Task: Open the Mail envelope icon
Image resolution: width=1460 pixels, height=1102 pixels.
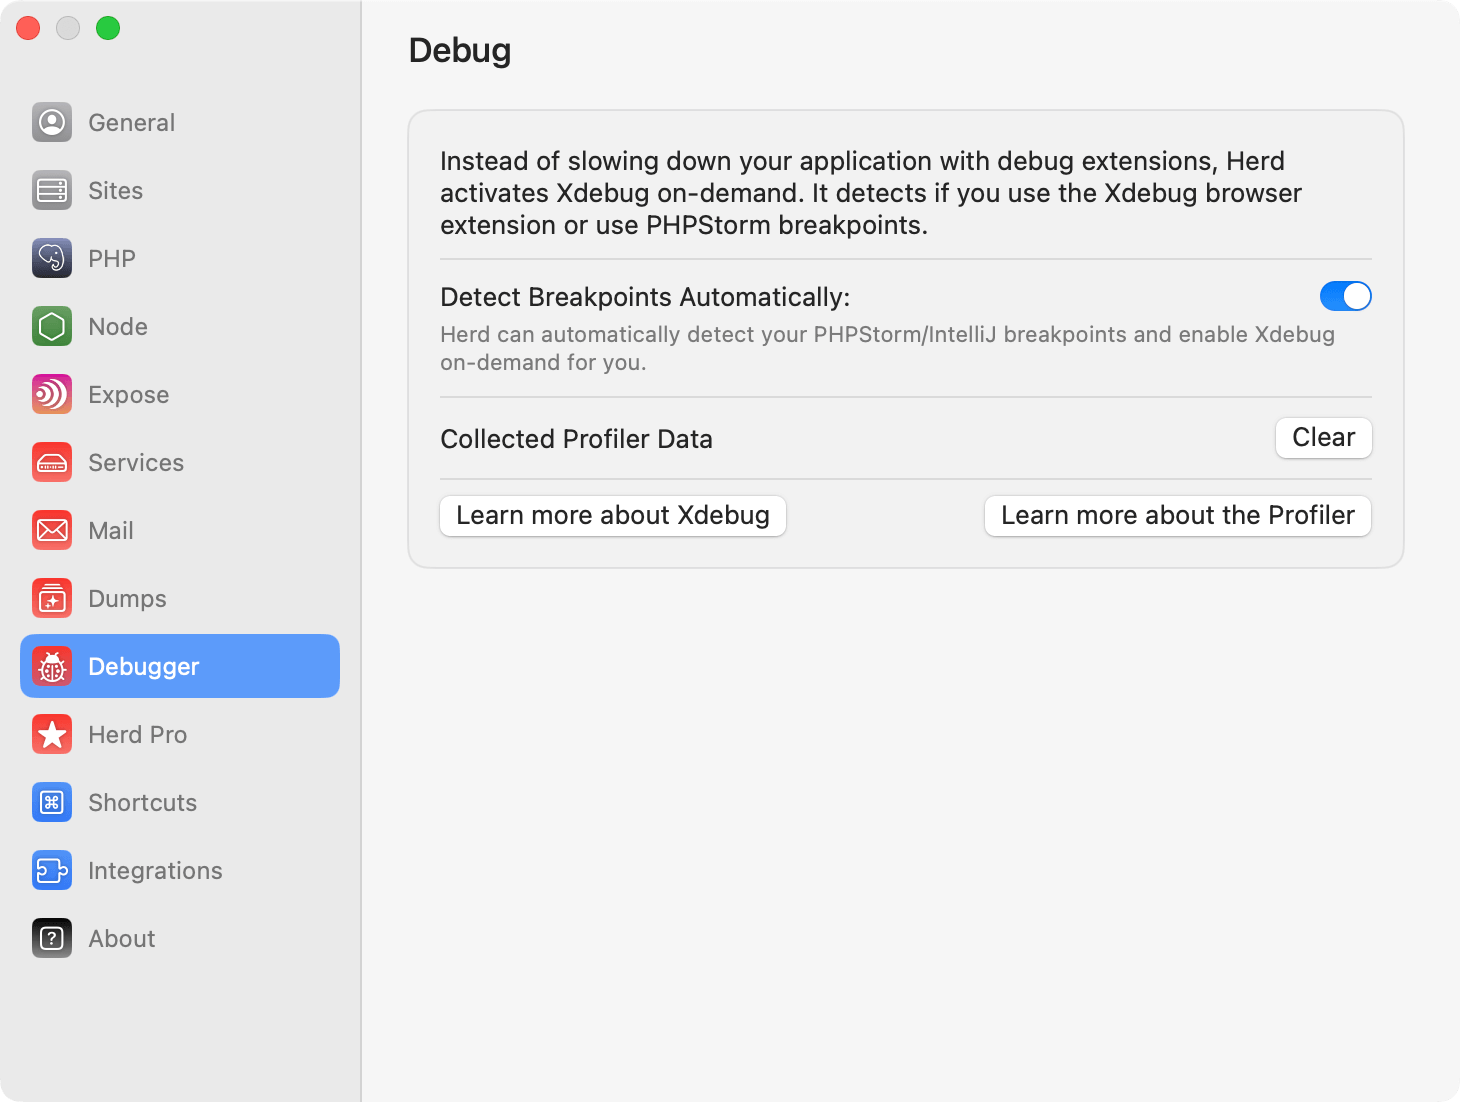Action: point(51,530)
